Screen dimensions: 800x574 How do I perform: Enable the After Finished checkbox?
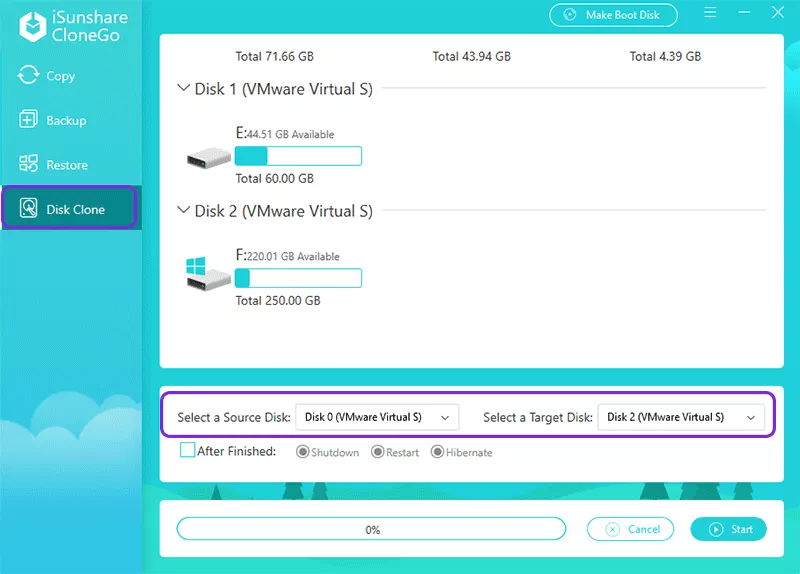pos(187,450)
